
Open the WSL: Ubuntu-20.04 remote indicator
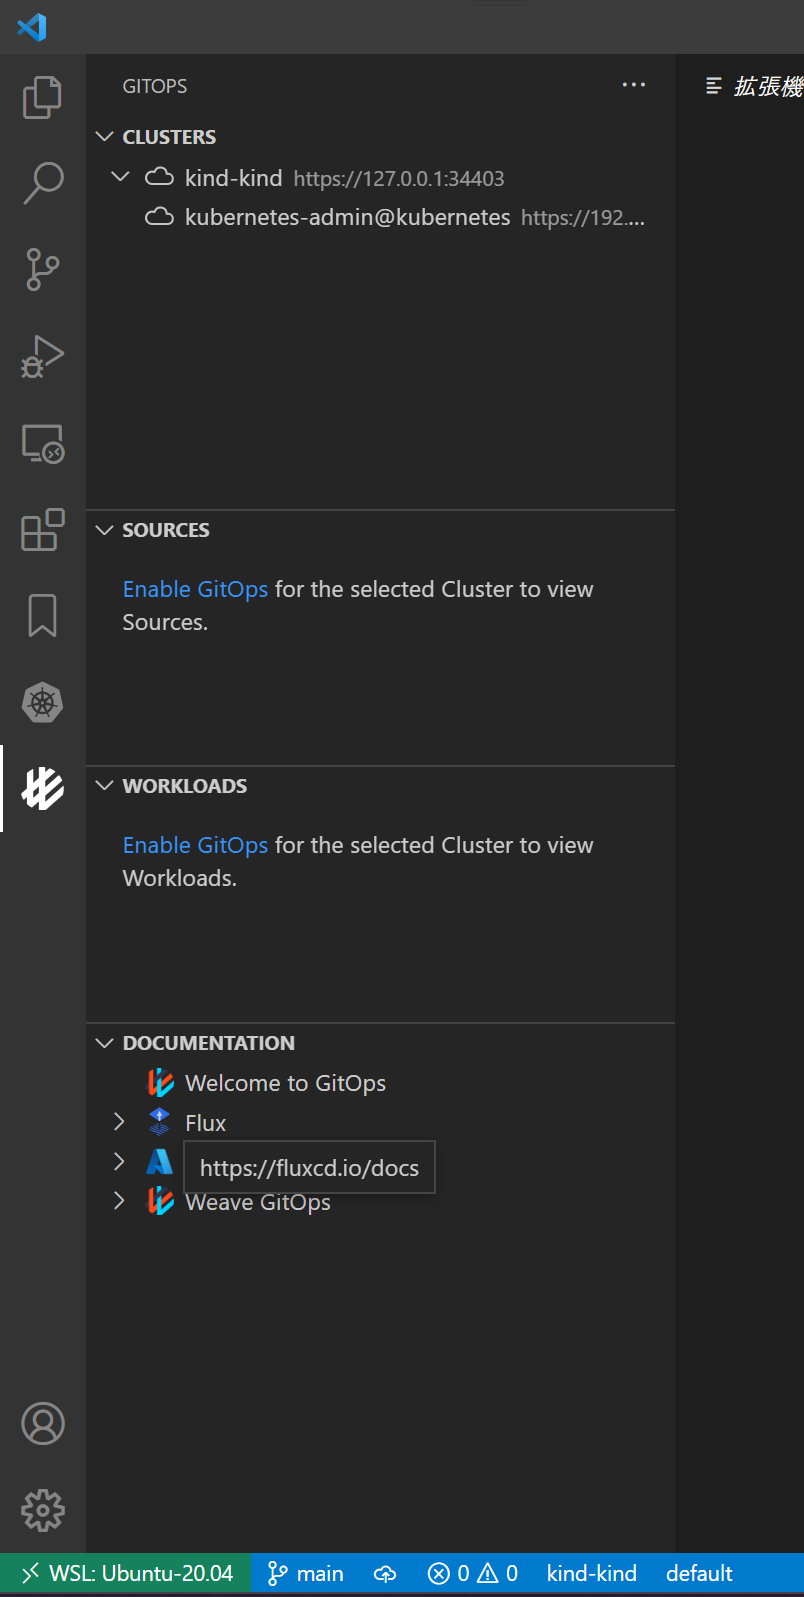(126, 1574)
